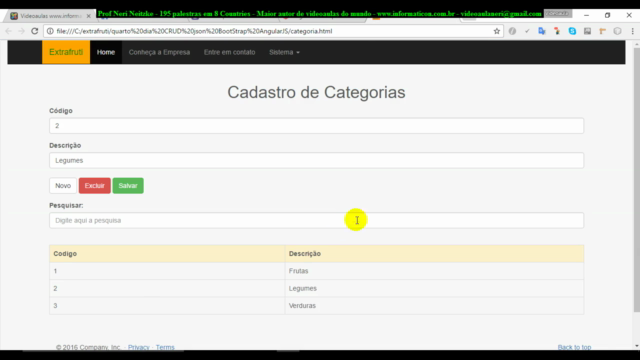
Task: Click the page vertical scrollbar
Action: (x=636, y=180)
